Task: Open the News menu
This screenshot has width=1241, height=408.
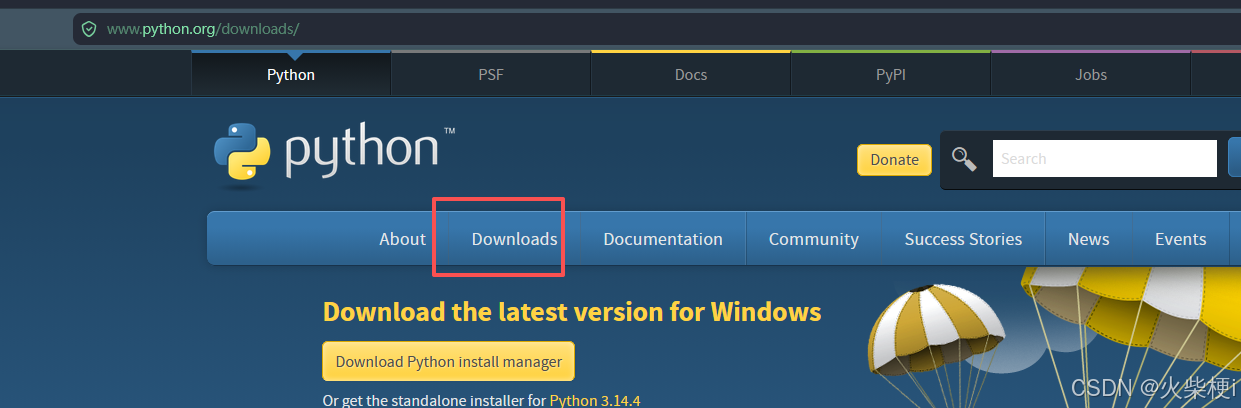Action: click(x=1088, y=239)
